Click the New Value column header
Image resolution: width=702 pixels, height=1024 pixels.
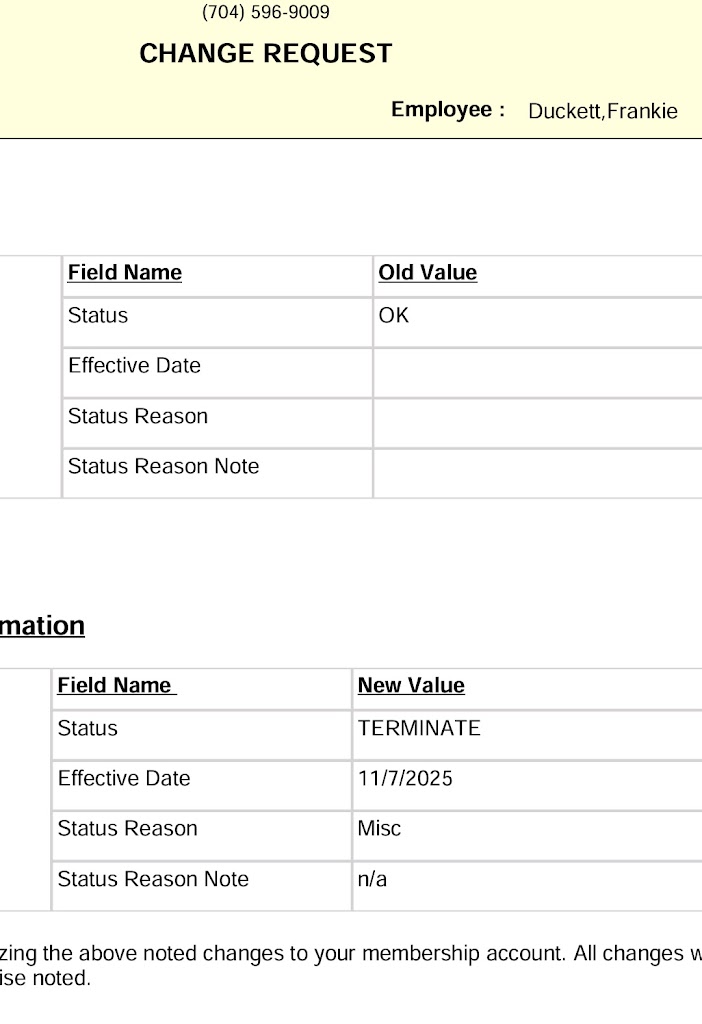411,685
